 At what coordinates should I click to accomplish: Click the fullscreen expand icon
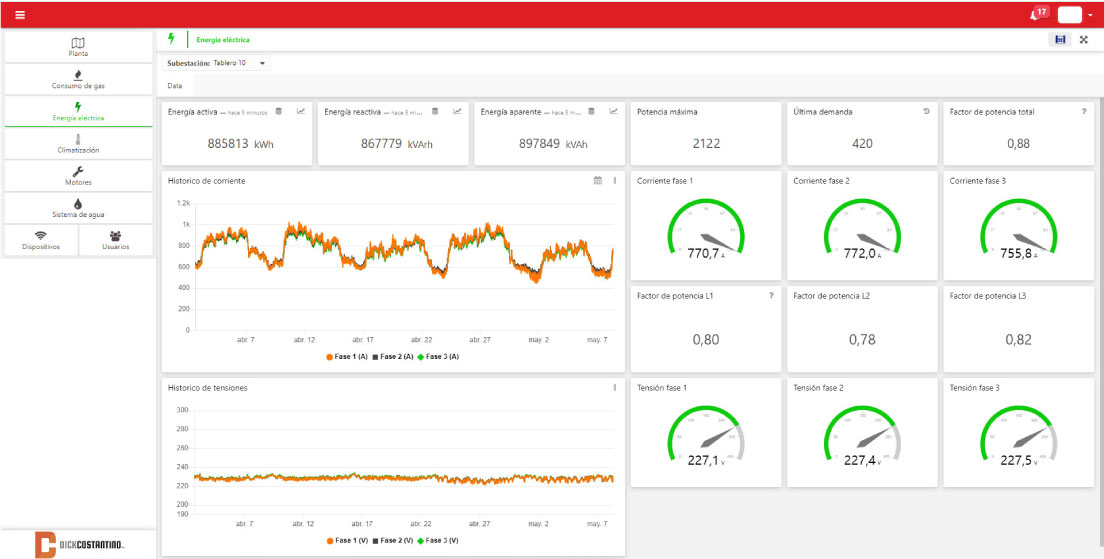(1084, 39)
